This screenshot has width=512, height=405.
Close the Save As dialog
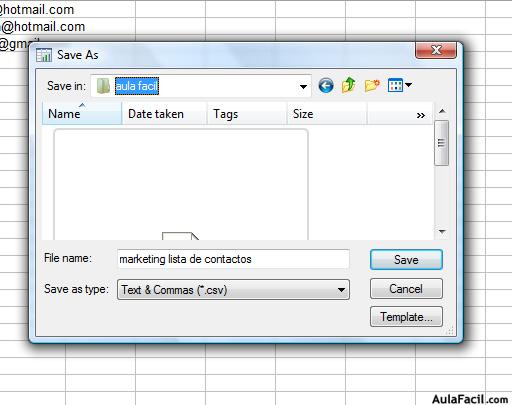(x=436, y=50)
